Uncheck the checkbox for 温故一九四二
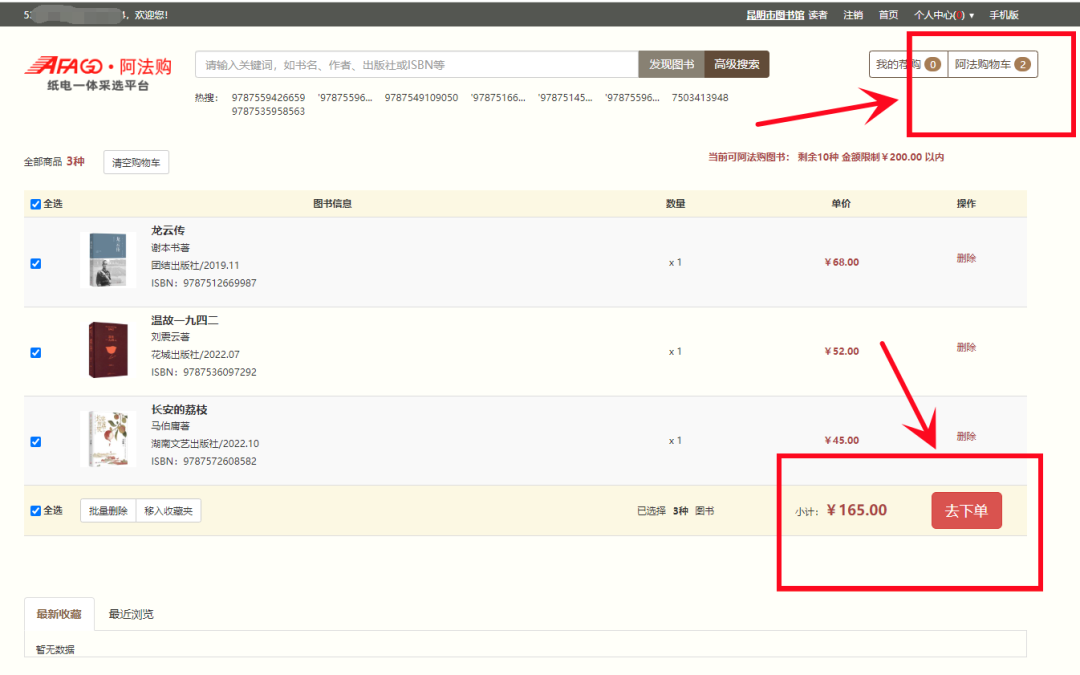1080x675 pixels. [36, 353]
